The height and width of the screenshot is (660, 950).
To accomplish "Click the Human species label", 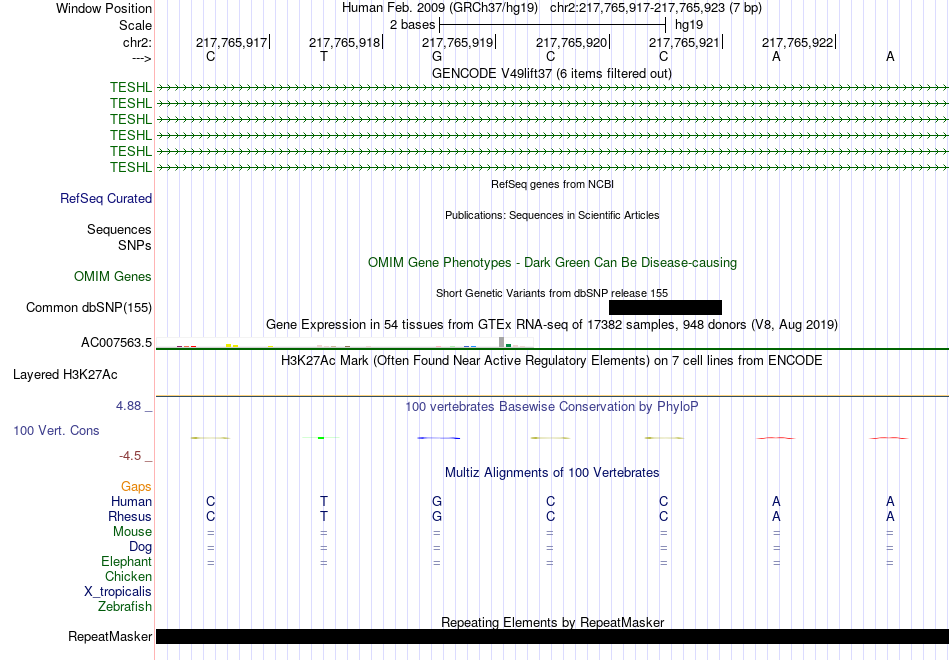I will coord(131,501).
